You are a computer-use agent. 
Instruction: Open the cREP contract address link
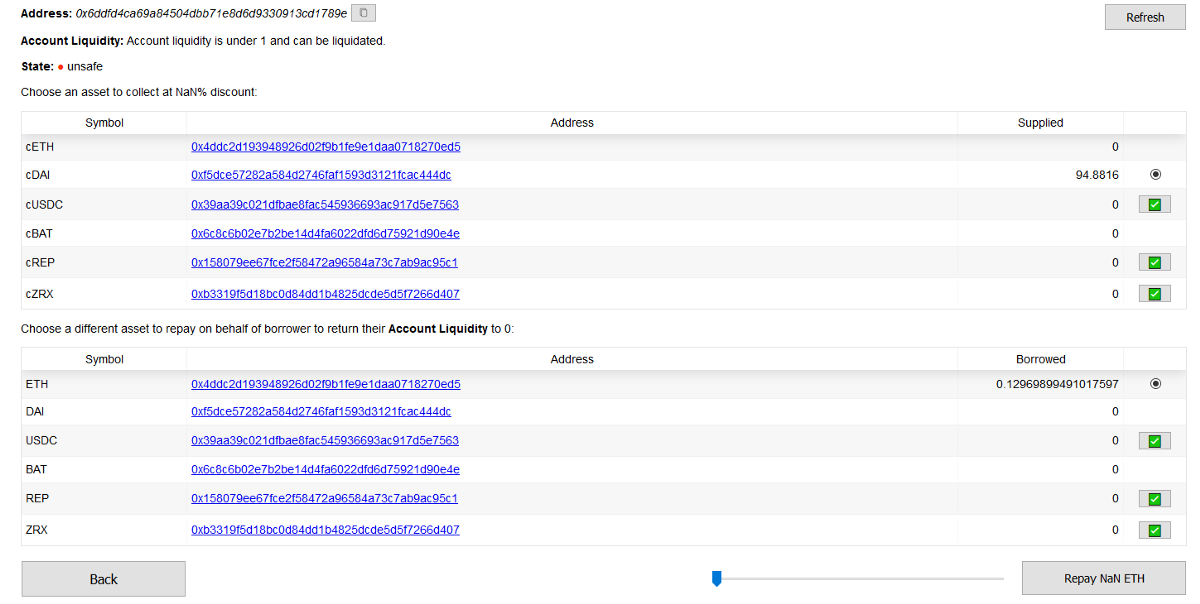pyautogui.click(x=324, y=262)
